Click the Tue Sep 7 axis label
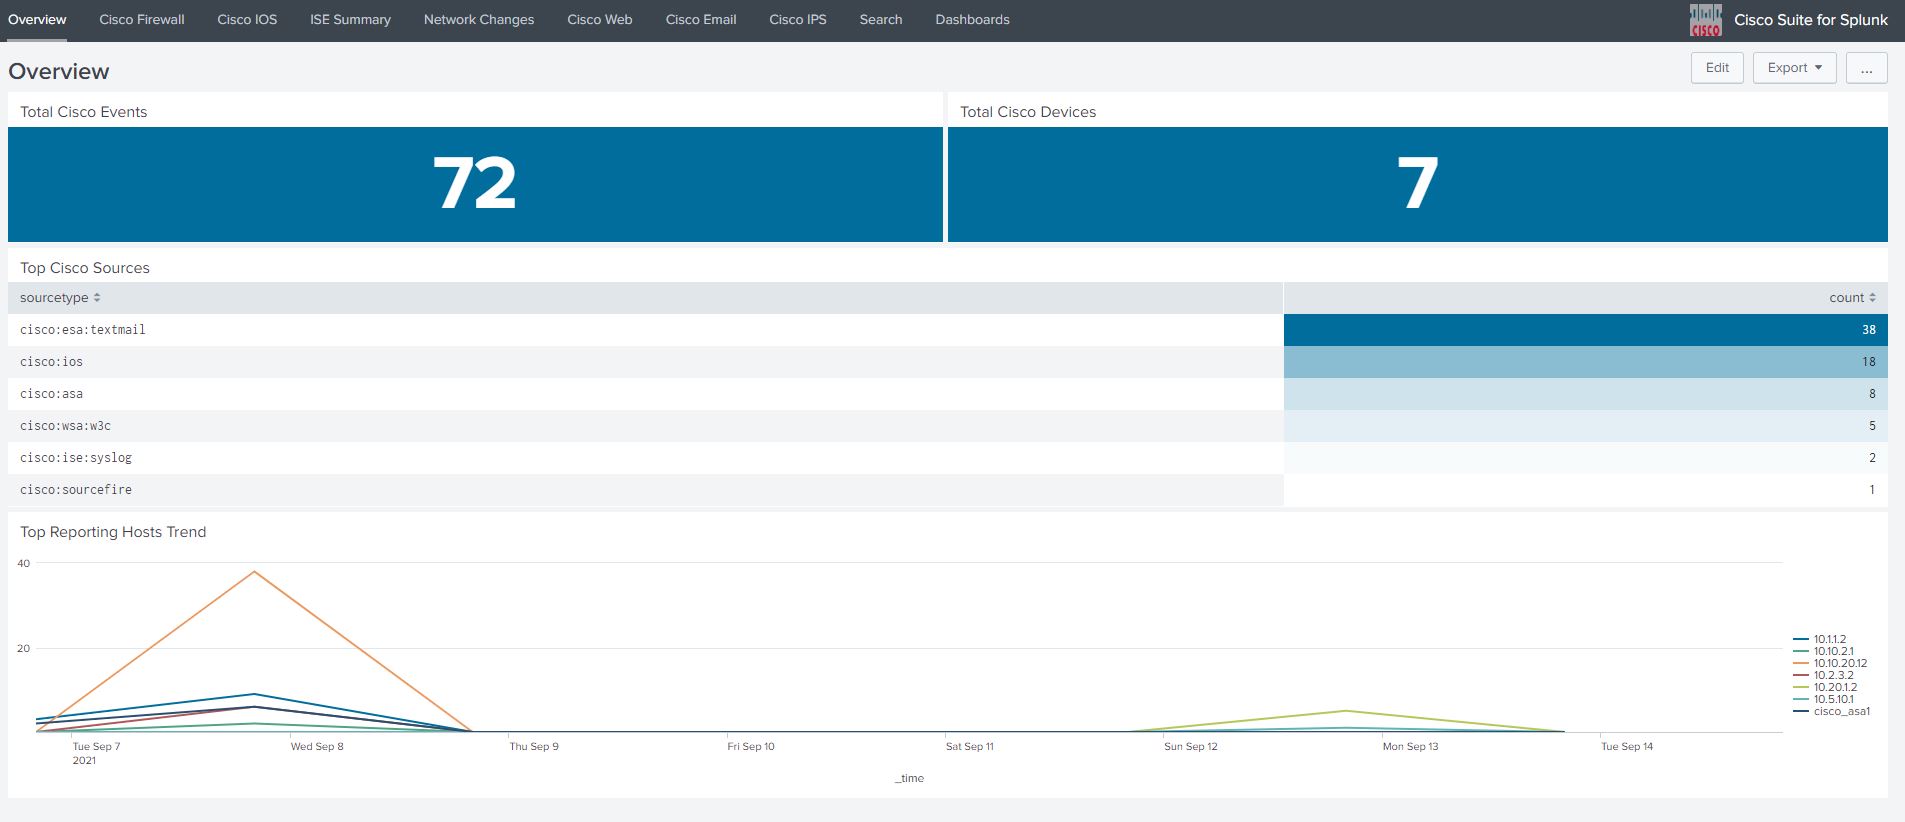Image resolution: width=1905 pixels, height=822 pixels. click(96, 747)
